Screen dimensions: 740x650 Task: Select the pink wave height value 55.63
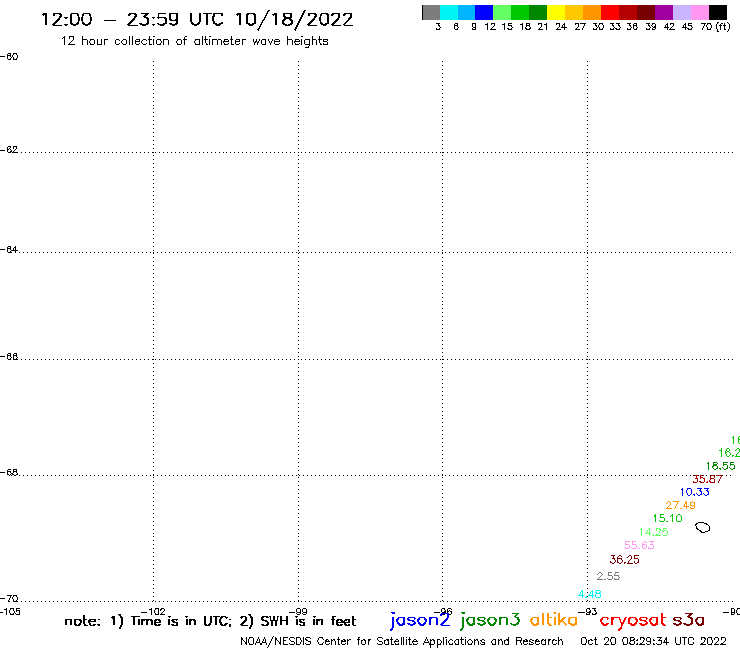(x=639, y=545)
